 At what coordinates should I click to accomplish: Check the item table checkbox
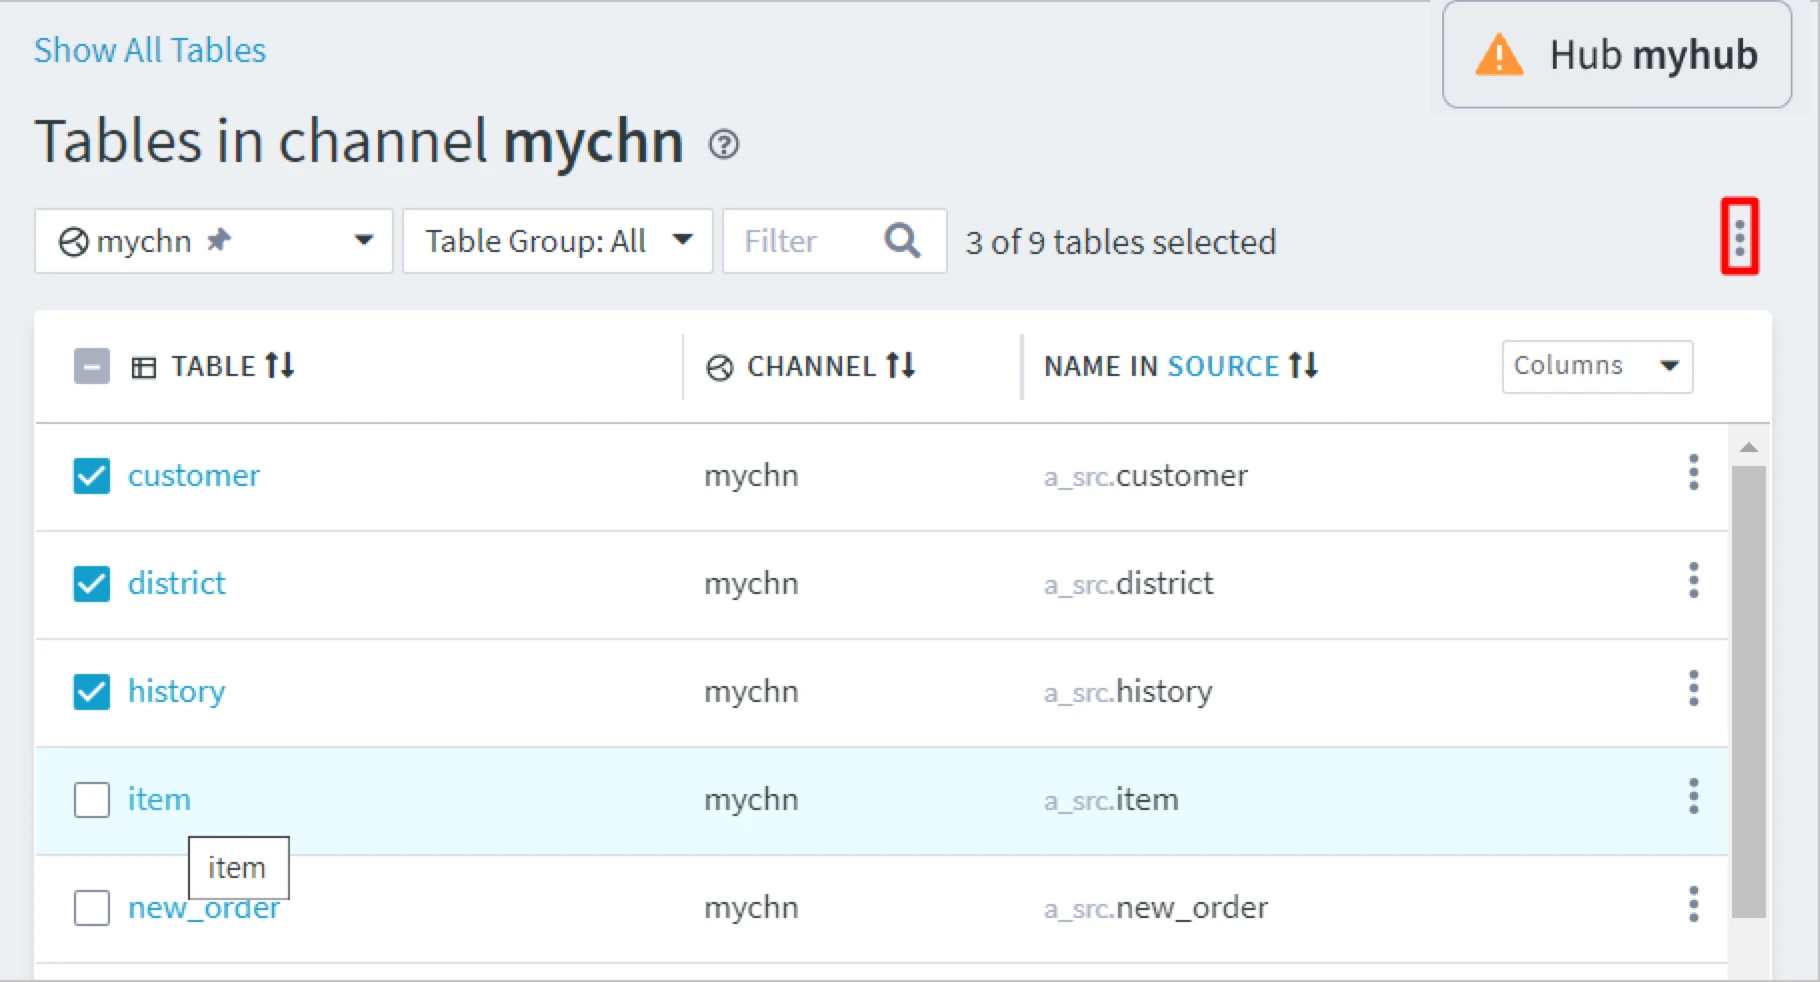click(x=92, y=800)
